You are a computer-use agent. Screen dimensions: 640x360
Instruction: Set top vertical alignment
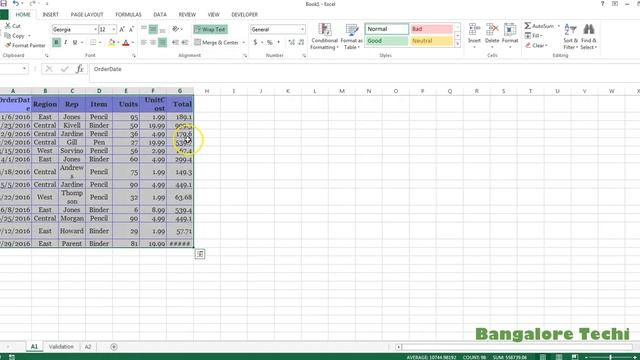point(144,29)
